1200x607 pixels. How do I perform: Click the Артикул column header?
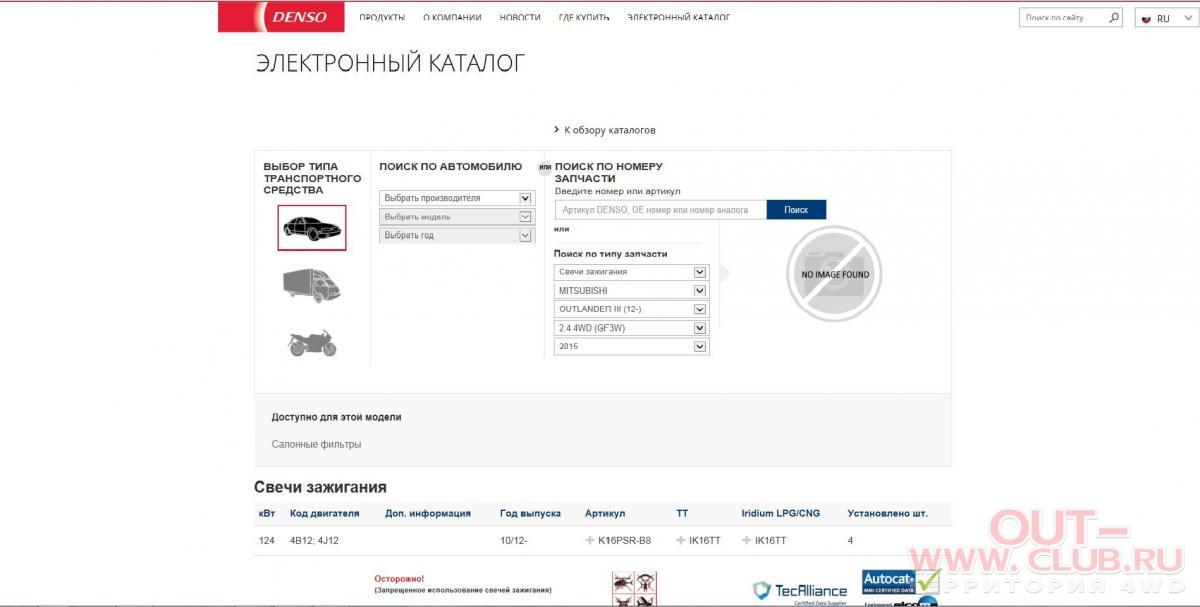[x=605, y=513]
